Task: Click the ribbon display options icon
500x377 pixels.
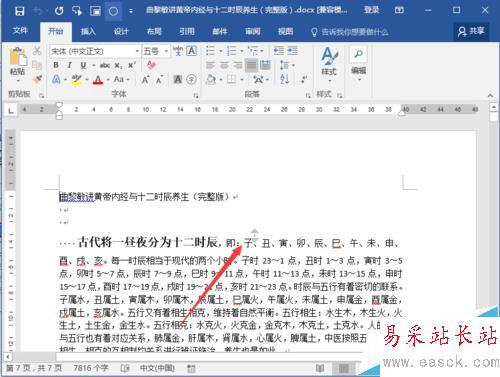Action: coord(399,11)
